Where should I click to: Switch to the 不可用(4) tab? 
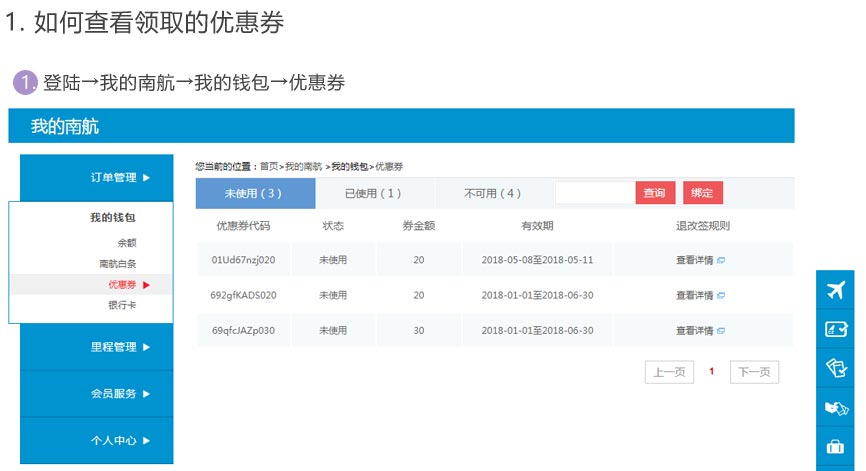click(x=493, y=193)
